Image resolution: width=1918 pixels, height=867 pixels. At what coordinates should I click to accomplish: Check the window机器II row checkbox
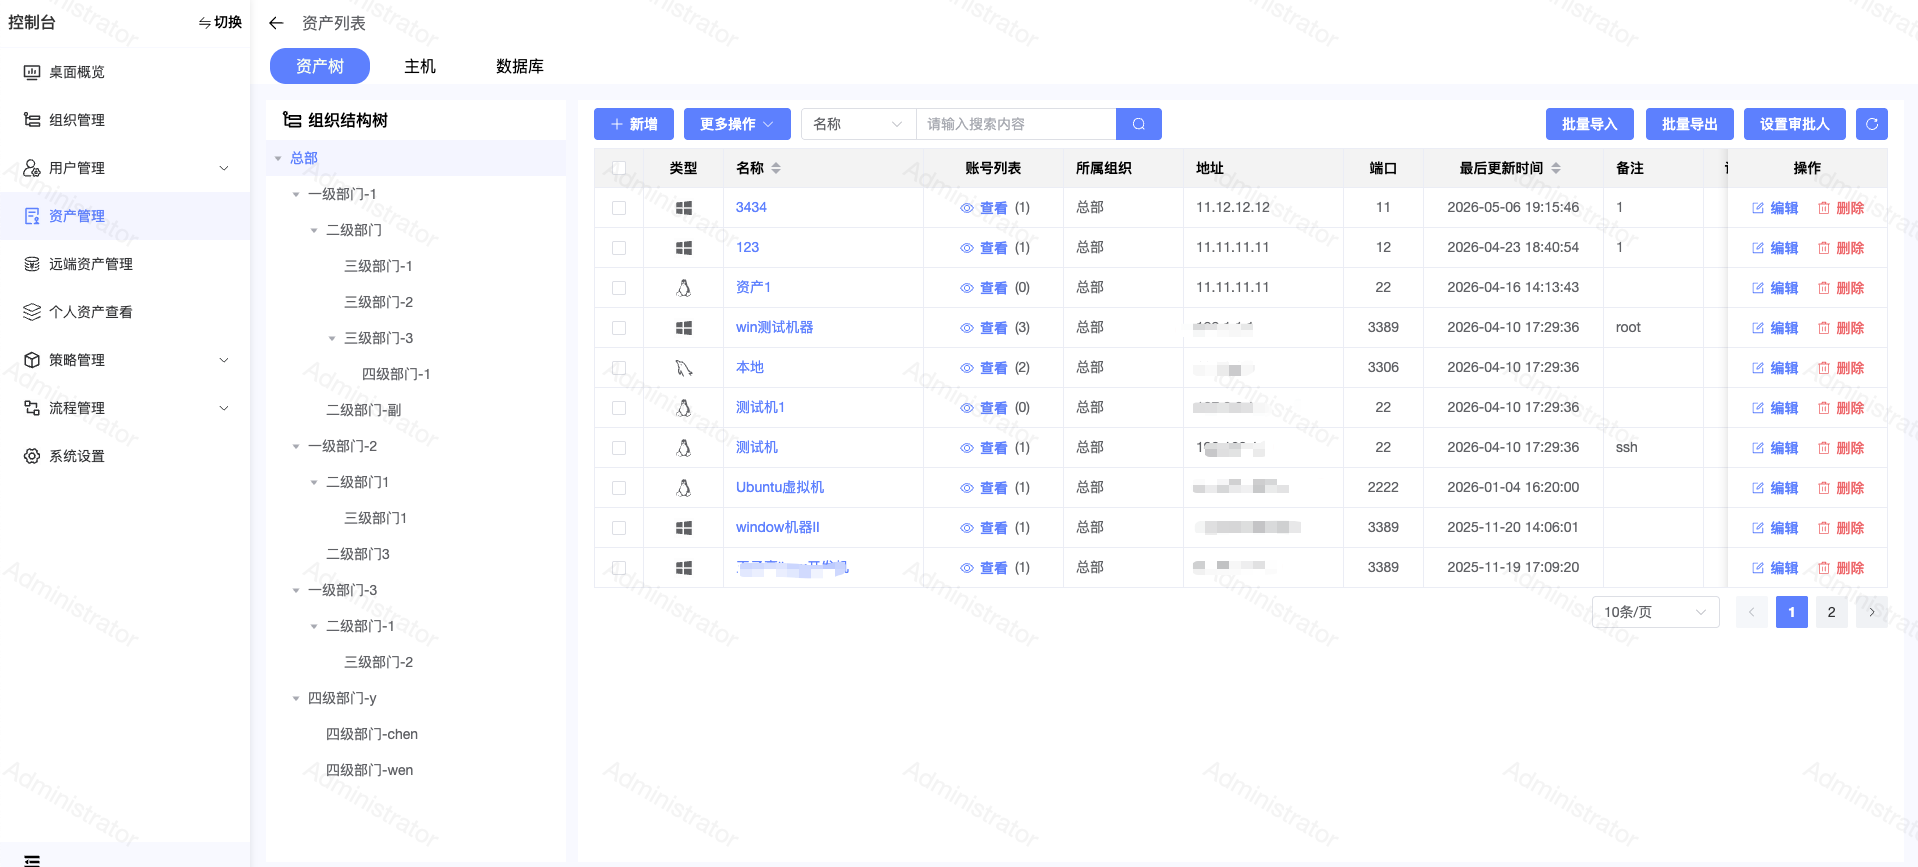click(619, 528)
